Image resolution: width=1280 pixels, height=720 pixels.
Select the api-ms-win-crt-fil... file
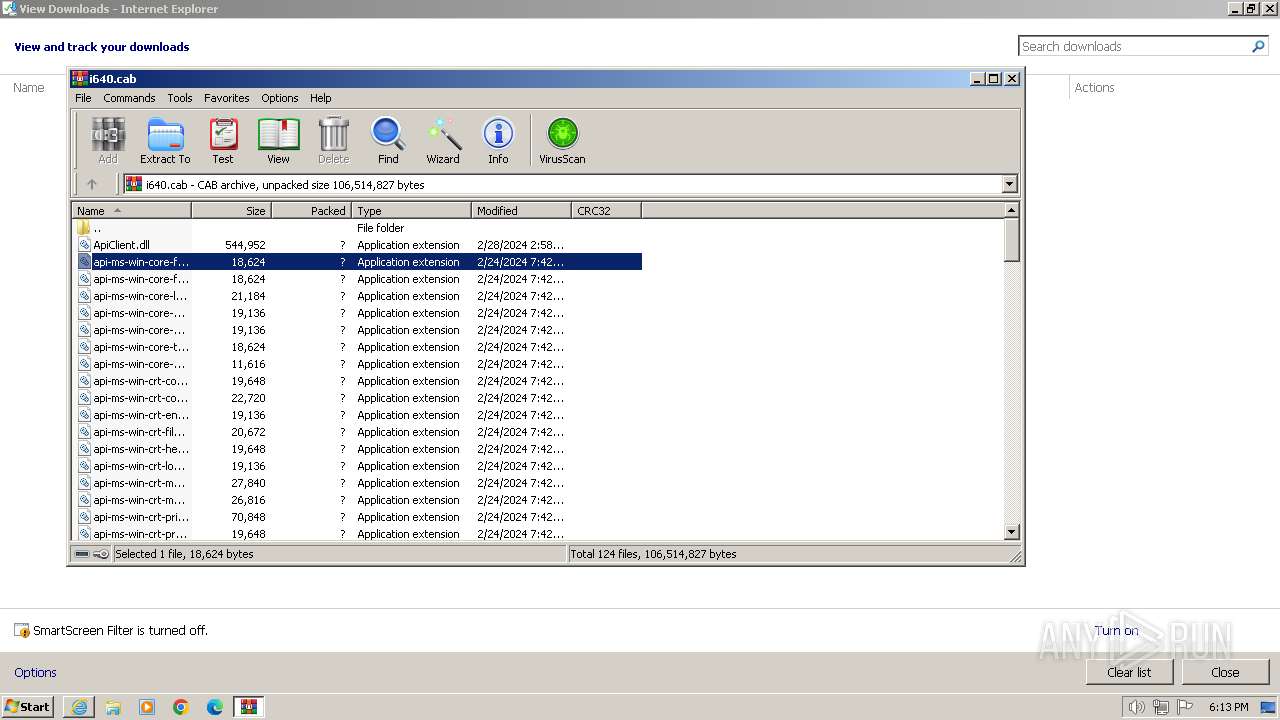pos(357,432)
